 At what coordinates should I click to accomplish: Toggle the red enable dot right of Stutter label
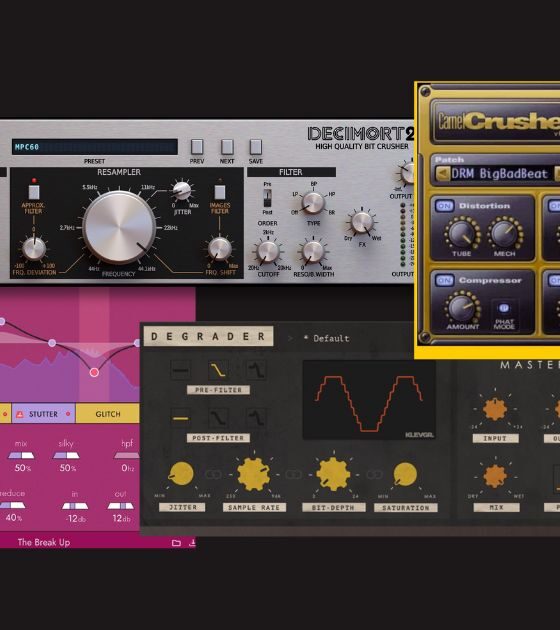coord(68,414)
